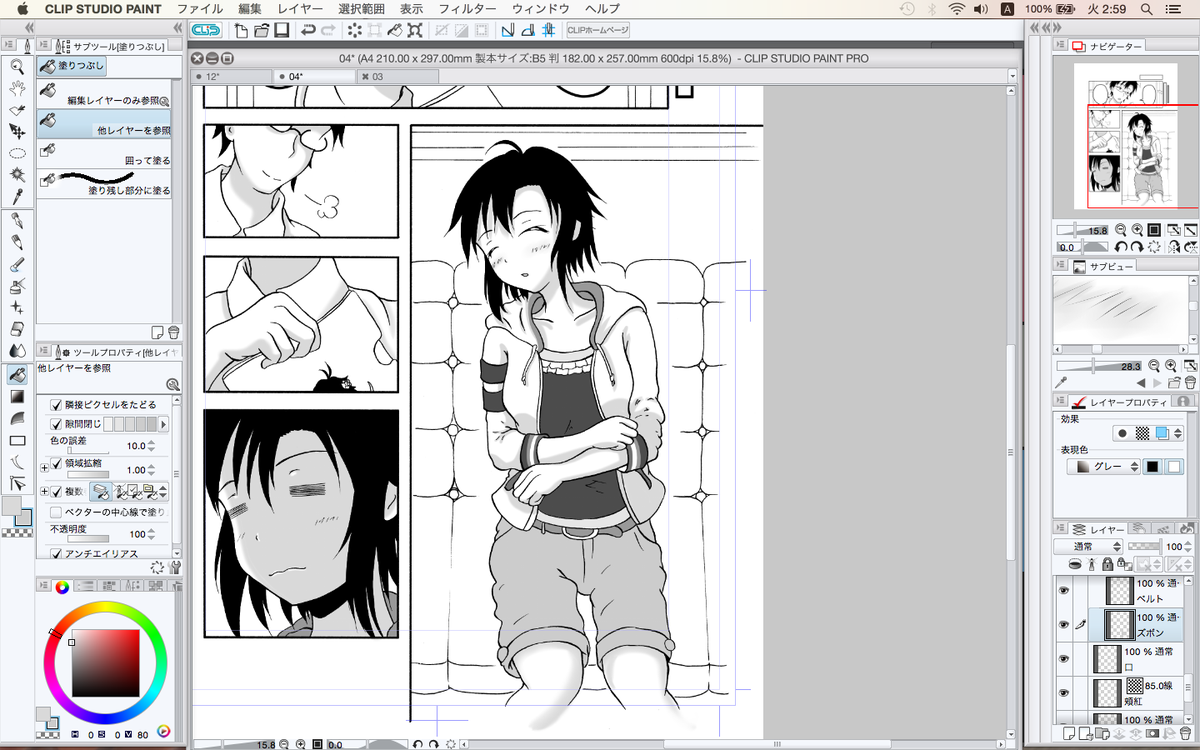This screenshot has height=750, width=1200.
Task: Click the save floppy disk icon
Action: 282,30
